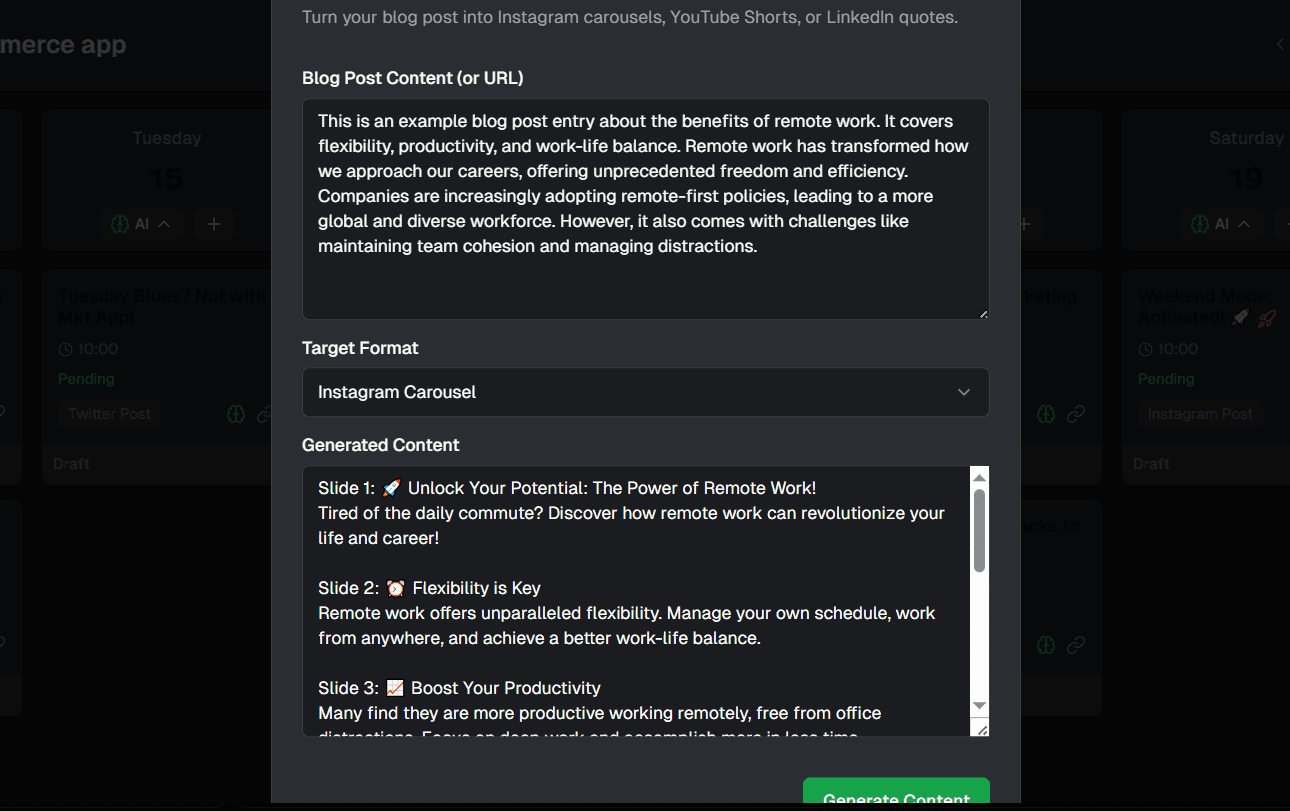Open the Target Format dropdown
Viewport: 1290px width, 811px height.
pos(645,392)
